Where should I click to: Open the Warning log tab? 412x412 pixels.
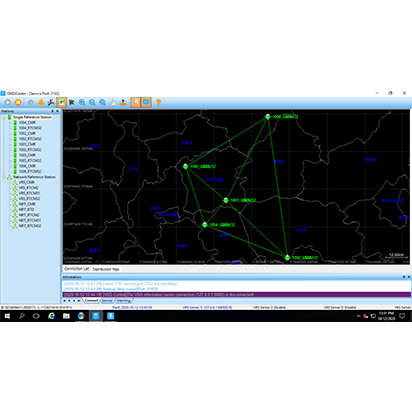click(x=123, y=301)
